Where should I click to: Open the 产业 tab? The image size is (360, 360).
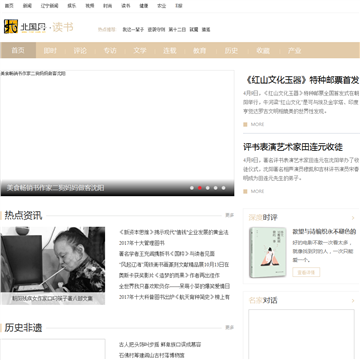tap(294, 50)
